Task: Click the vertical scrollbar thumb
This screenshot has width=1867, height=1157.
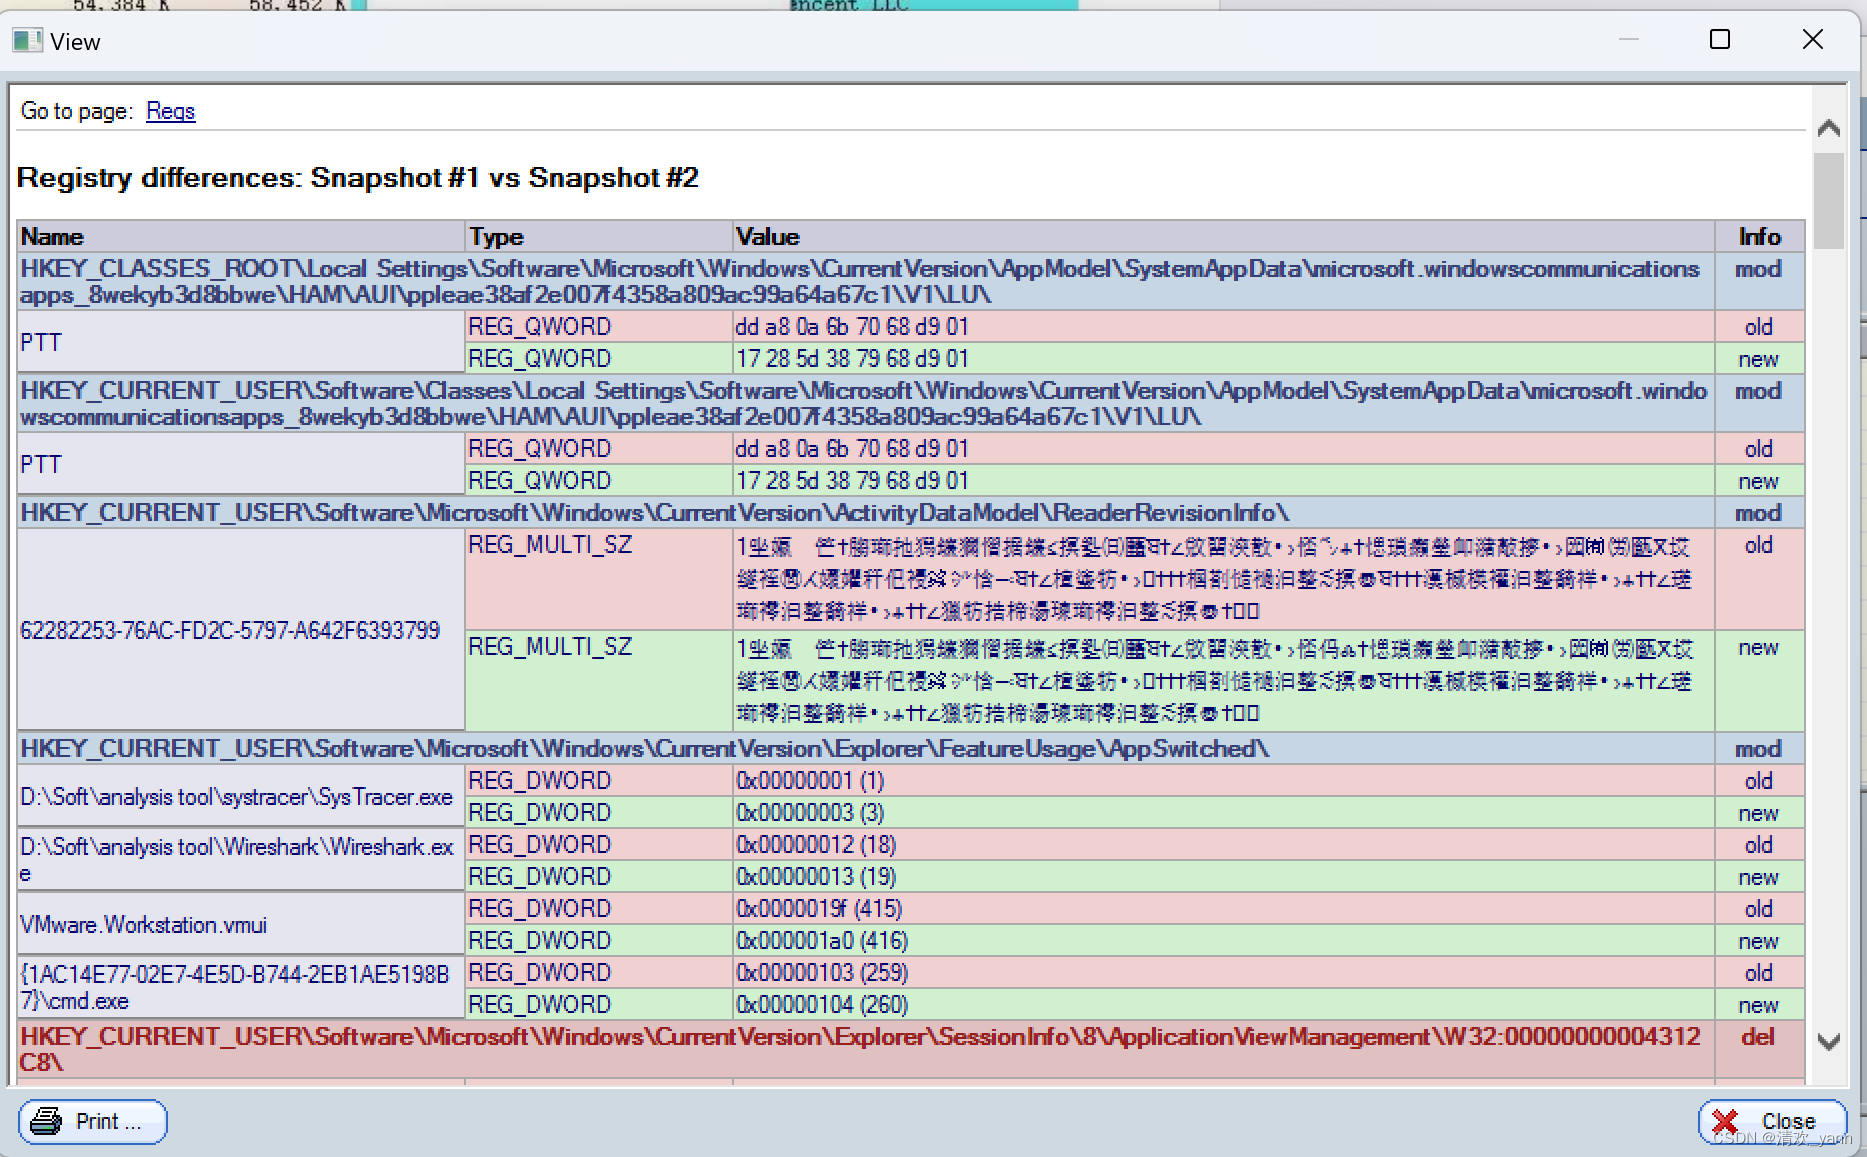Action: (1829, 200)
